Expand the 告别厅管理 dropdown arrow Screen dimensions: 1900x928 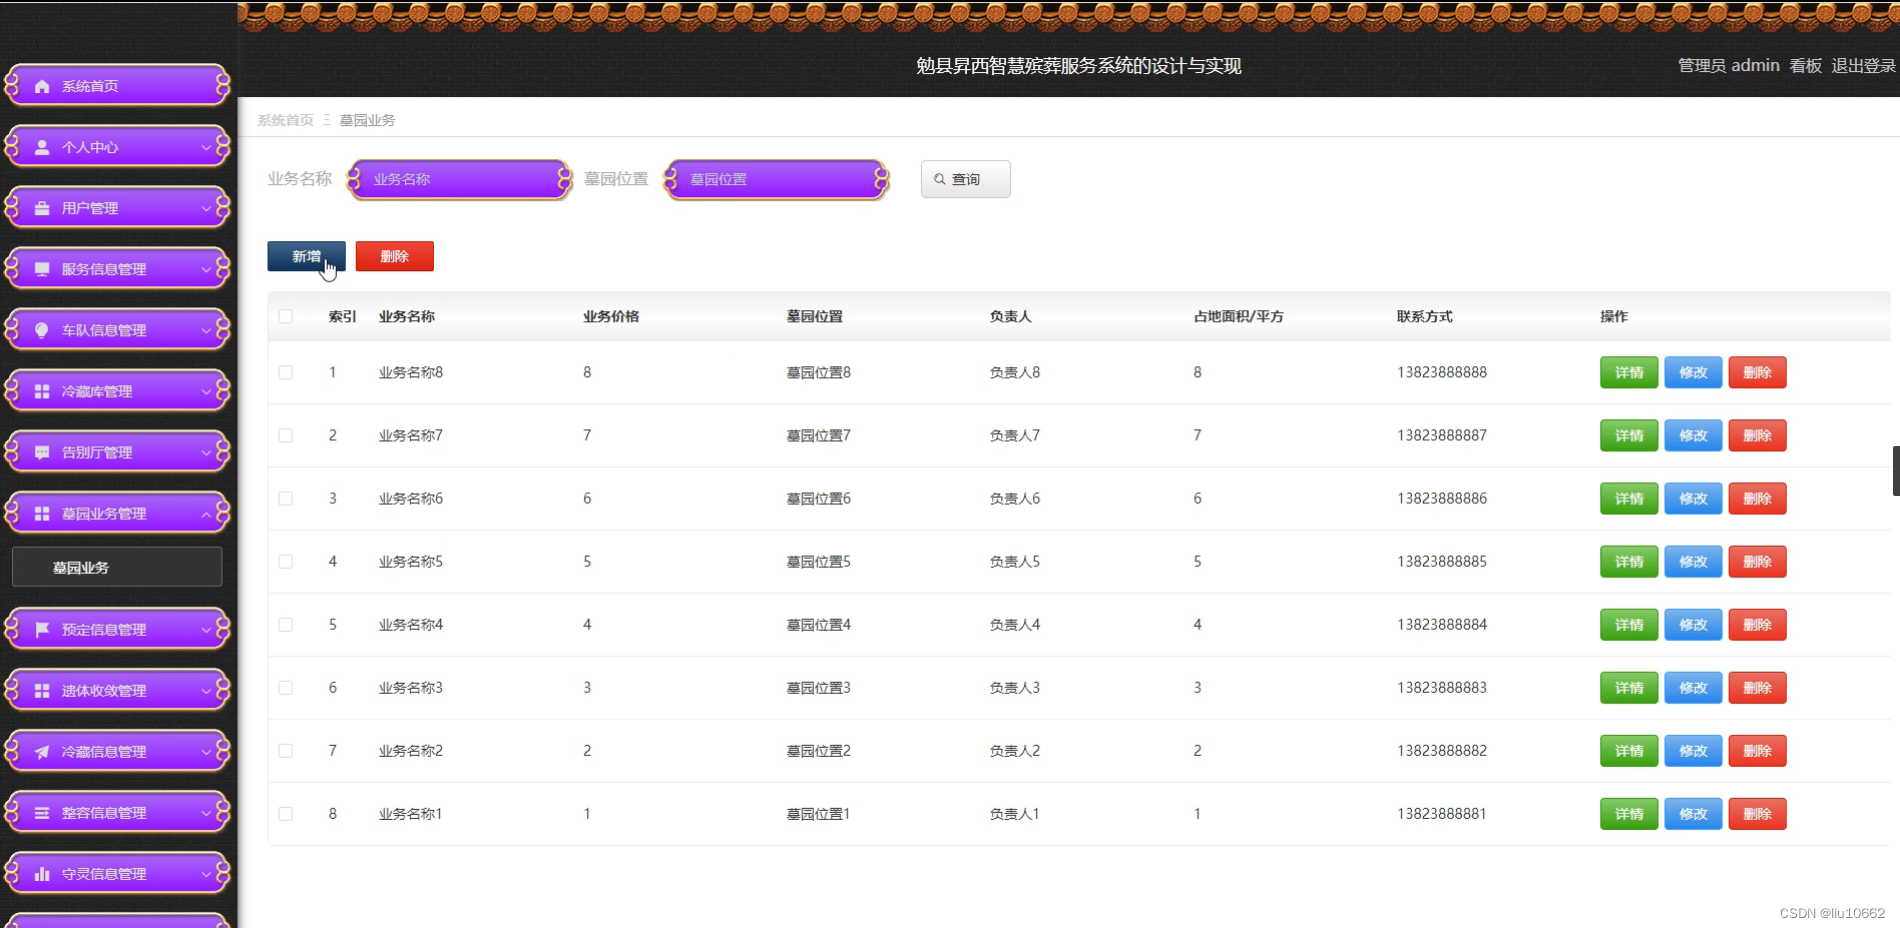pos(208,452)
